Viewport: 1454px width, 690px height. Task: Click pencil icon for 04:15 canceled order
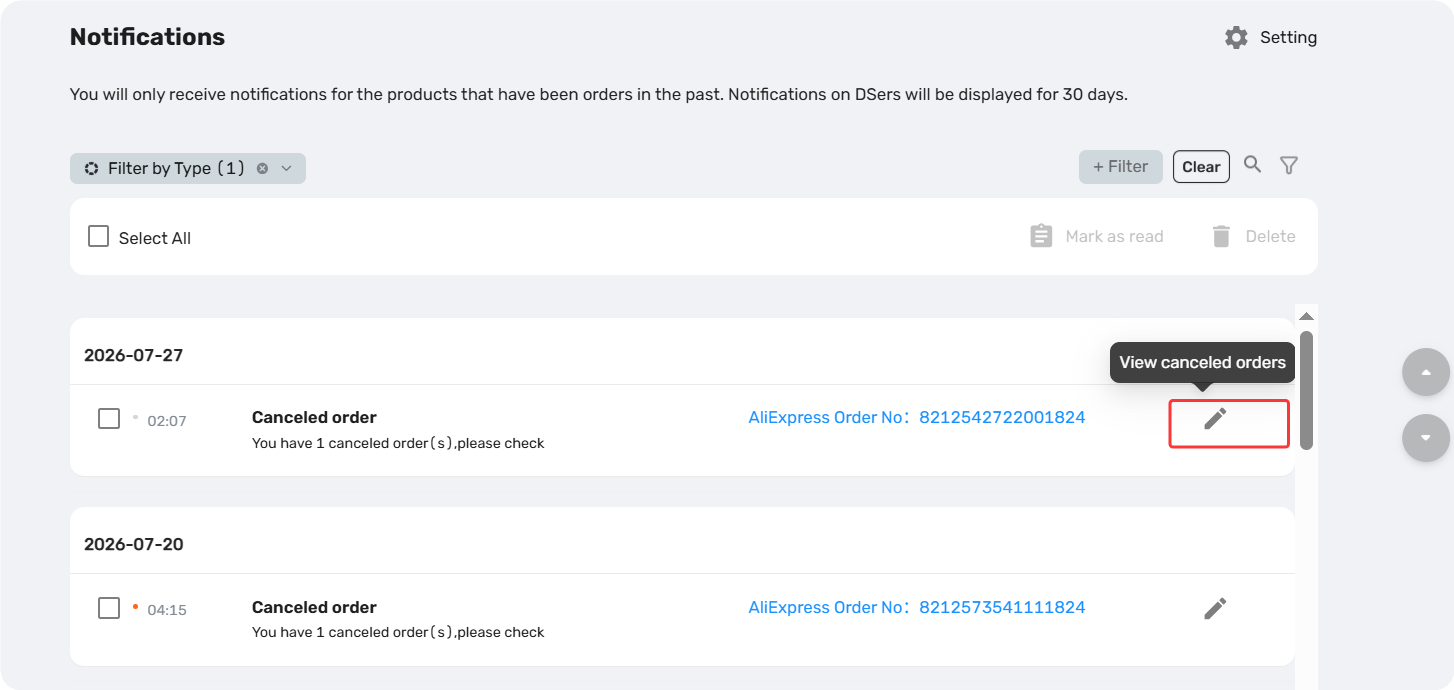[x=1215, y=608]
